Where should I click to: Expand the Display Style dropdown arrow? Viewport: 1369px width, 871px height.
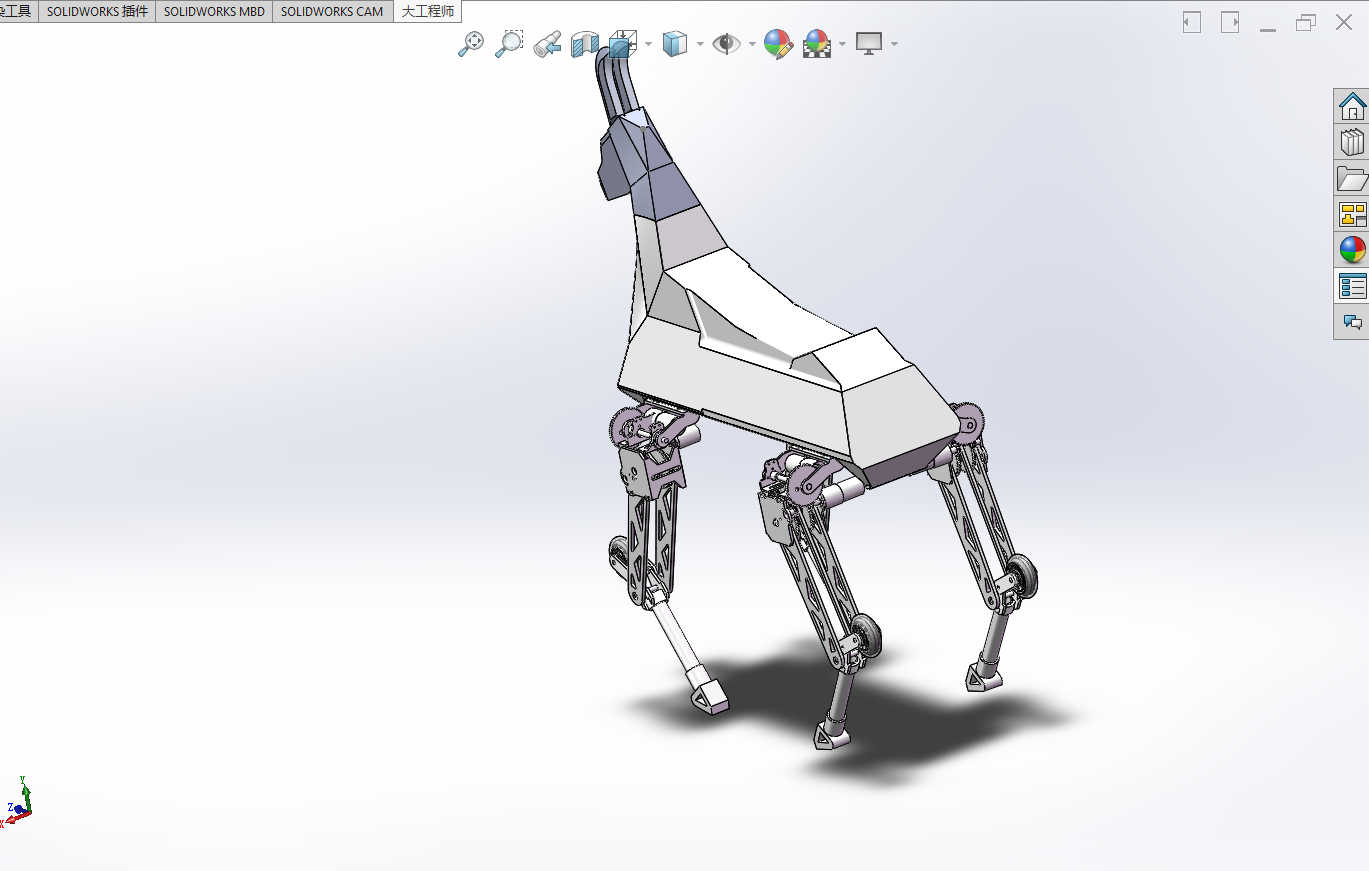(x=700, y=44)
